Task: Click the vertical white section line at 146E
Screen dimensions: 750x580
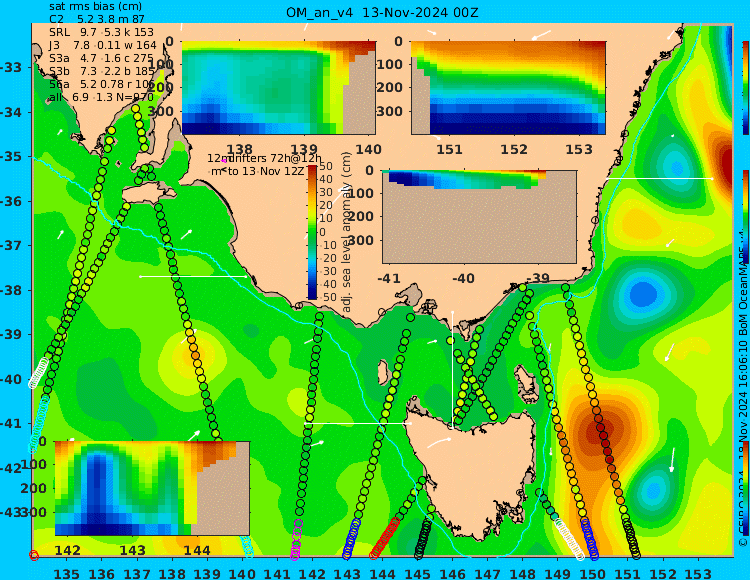Action: click(x=452, y=369)
